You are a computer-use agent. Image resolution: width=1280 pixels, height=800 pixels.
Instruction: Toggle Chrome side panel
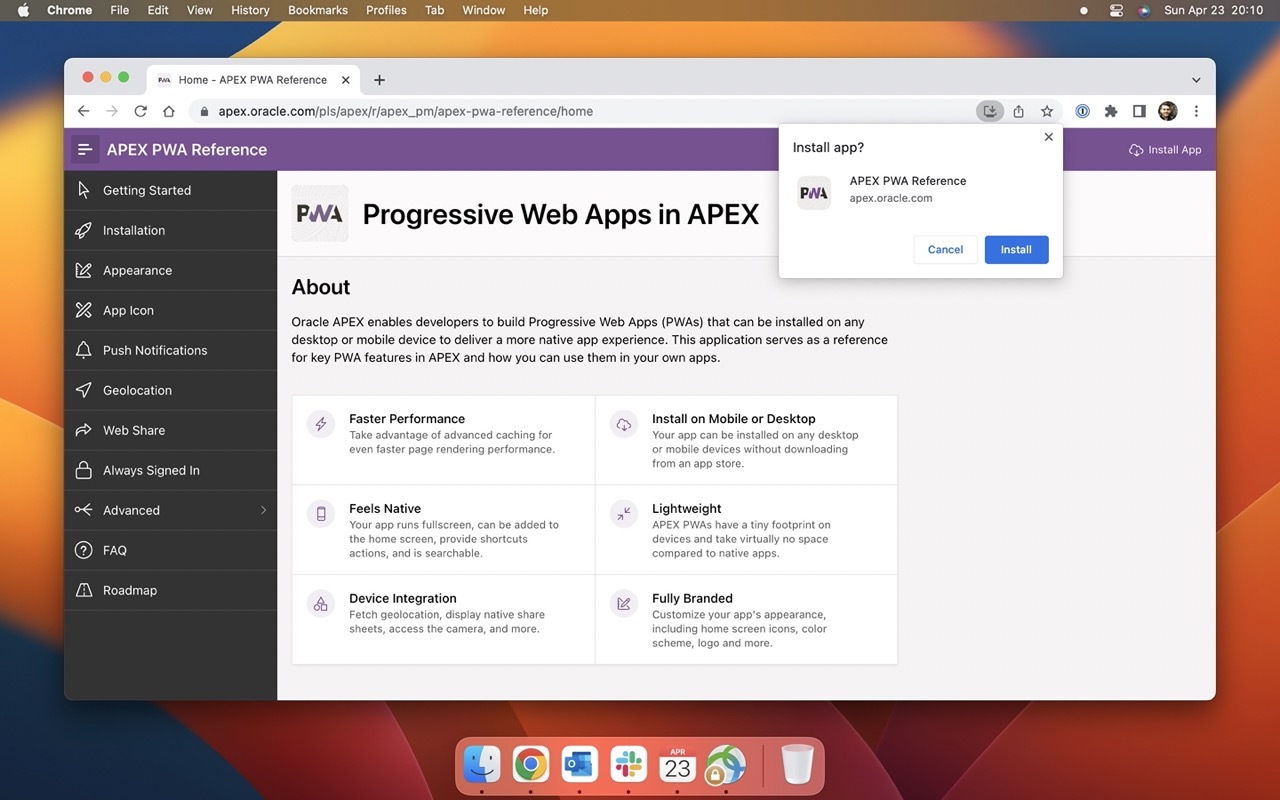click(1139, 111)
